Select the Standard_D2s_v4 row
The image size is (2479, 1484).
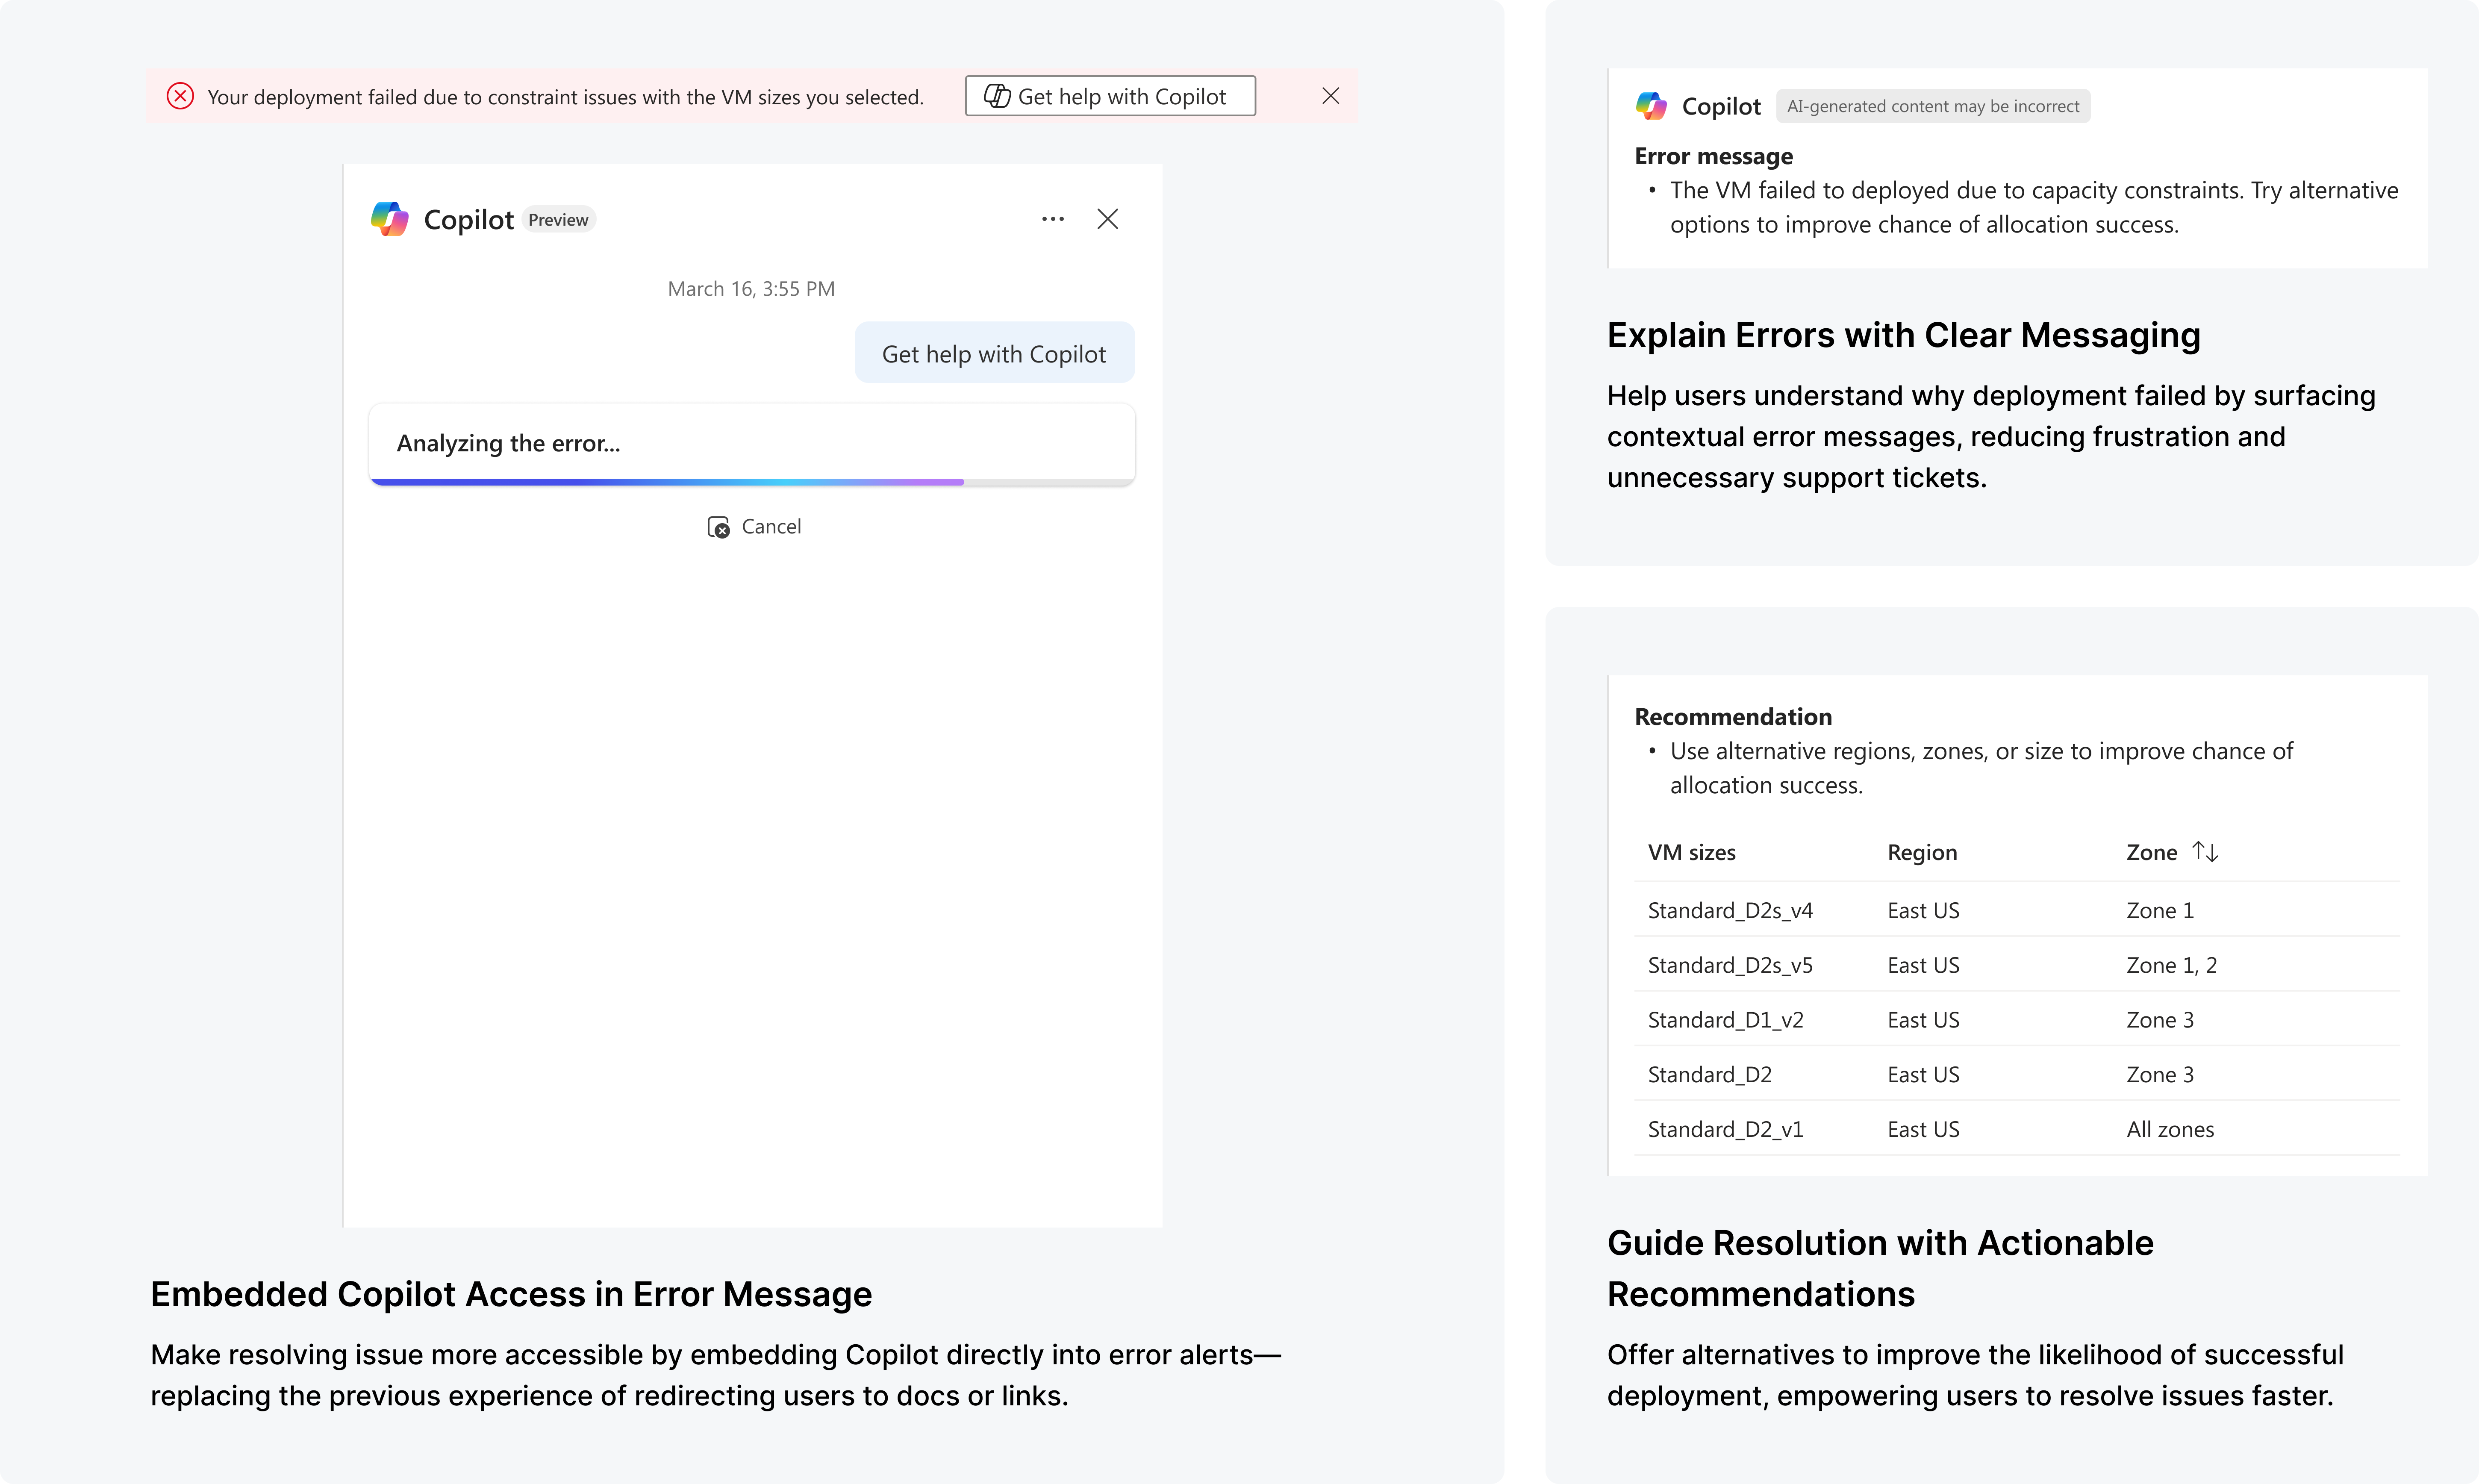2017,910
